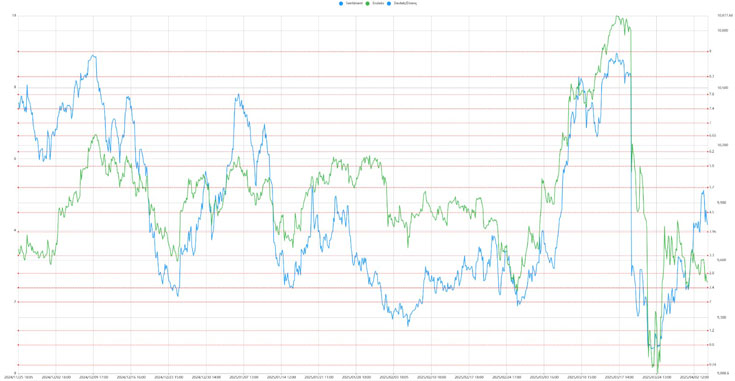Image resolution: width=735 pixels, height=381 pixels.
Task: Click the green line's lowest point near 2025/03/24
Action: click(x=657, y=372)
